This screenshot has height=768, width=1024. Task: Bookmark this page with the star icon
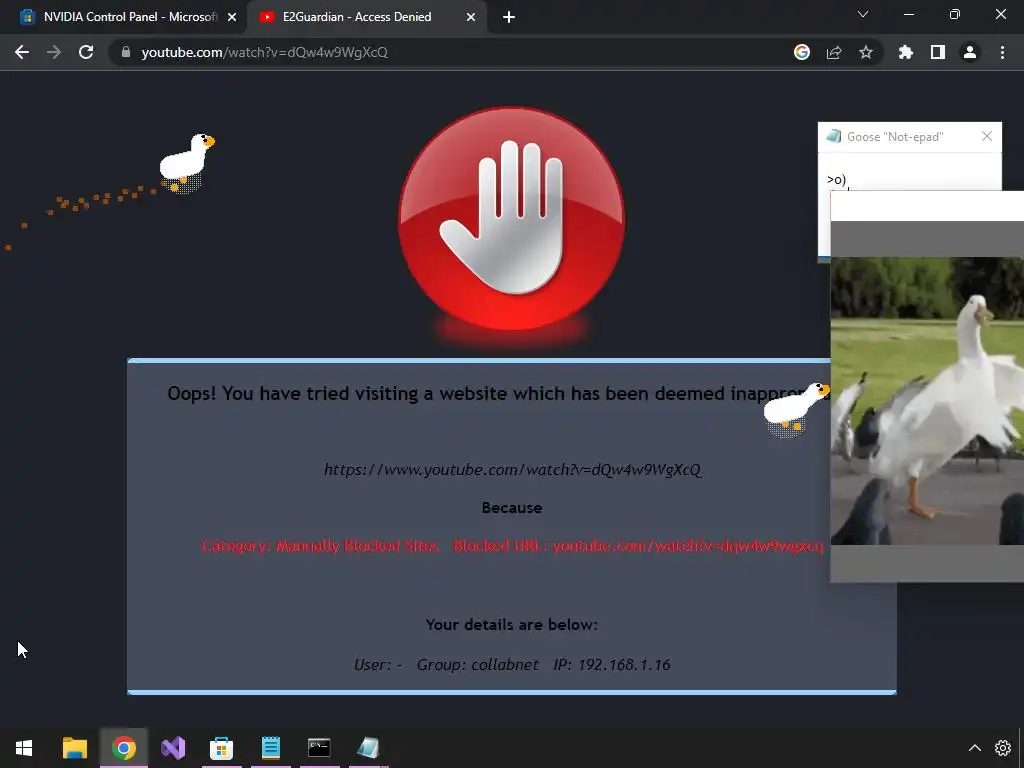pyautogui.click(x=866, y=52)
